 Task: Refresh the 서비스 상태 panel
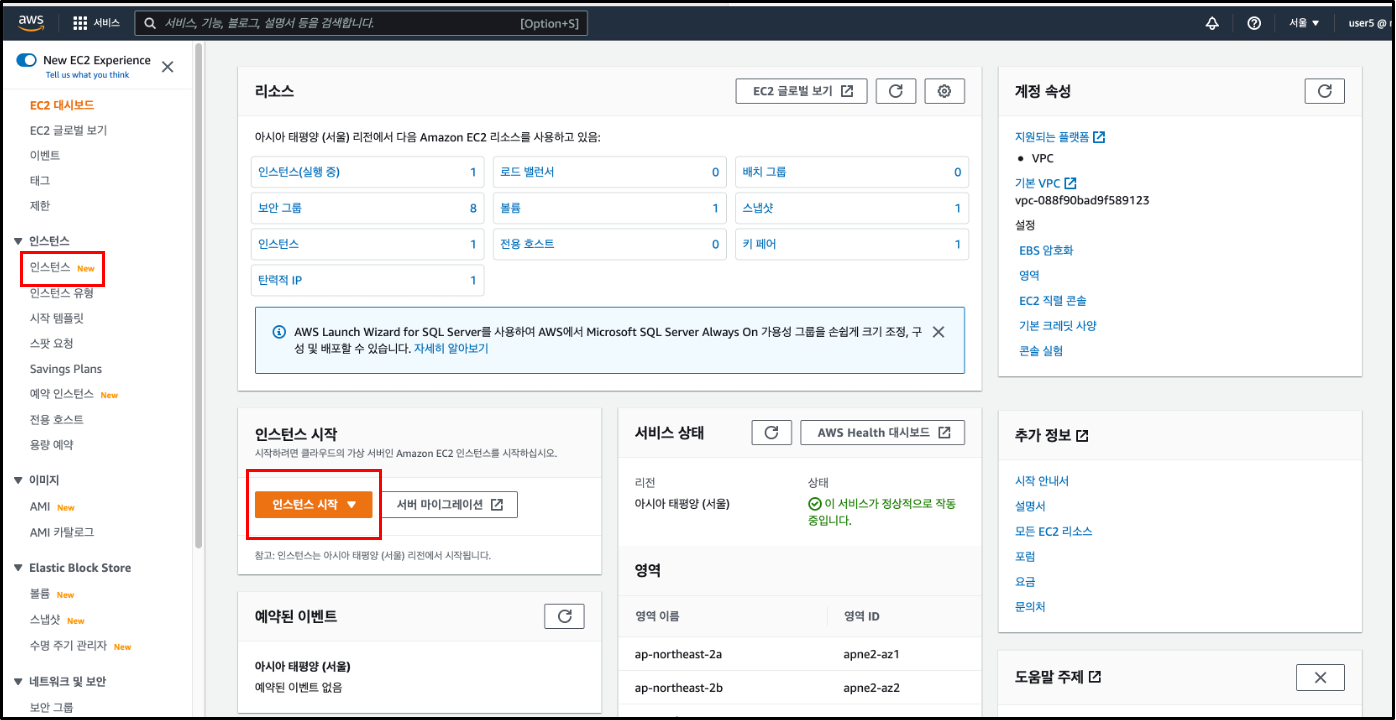[x=771, y=432]
